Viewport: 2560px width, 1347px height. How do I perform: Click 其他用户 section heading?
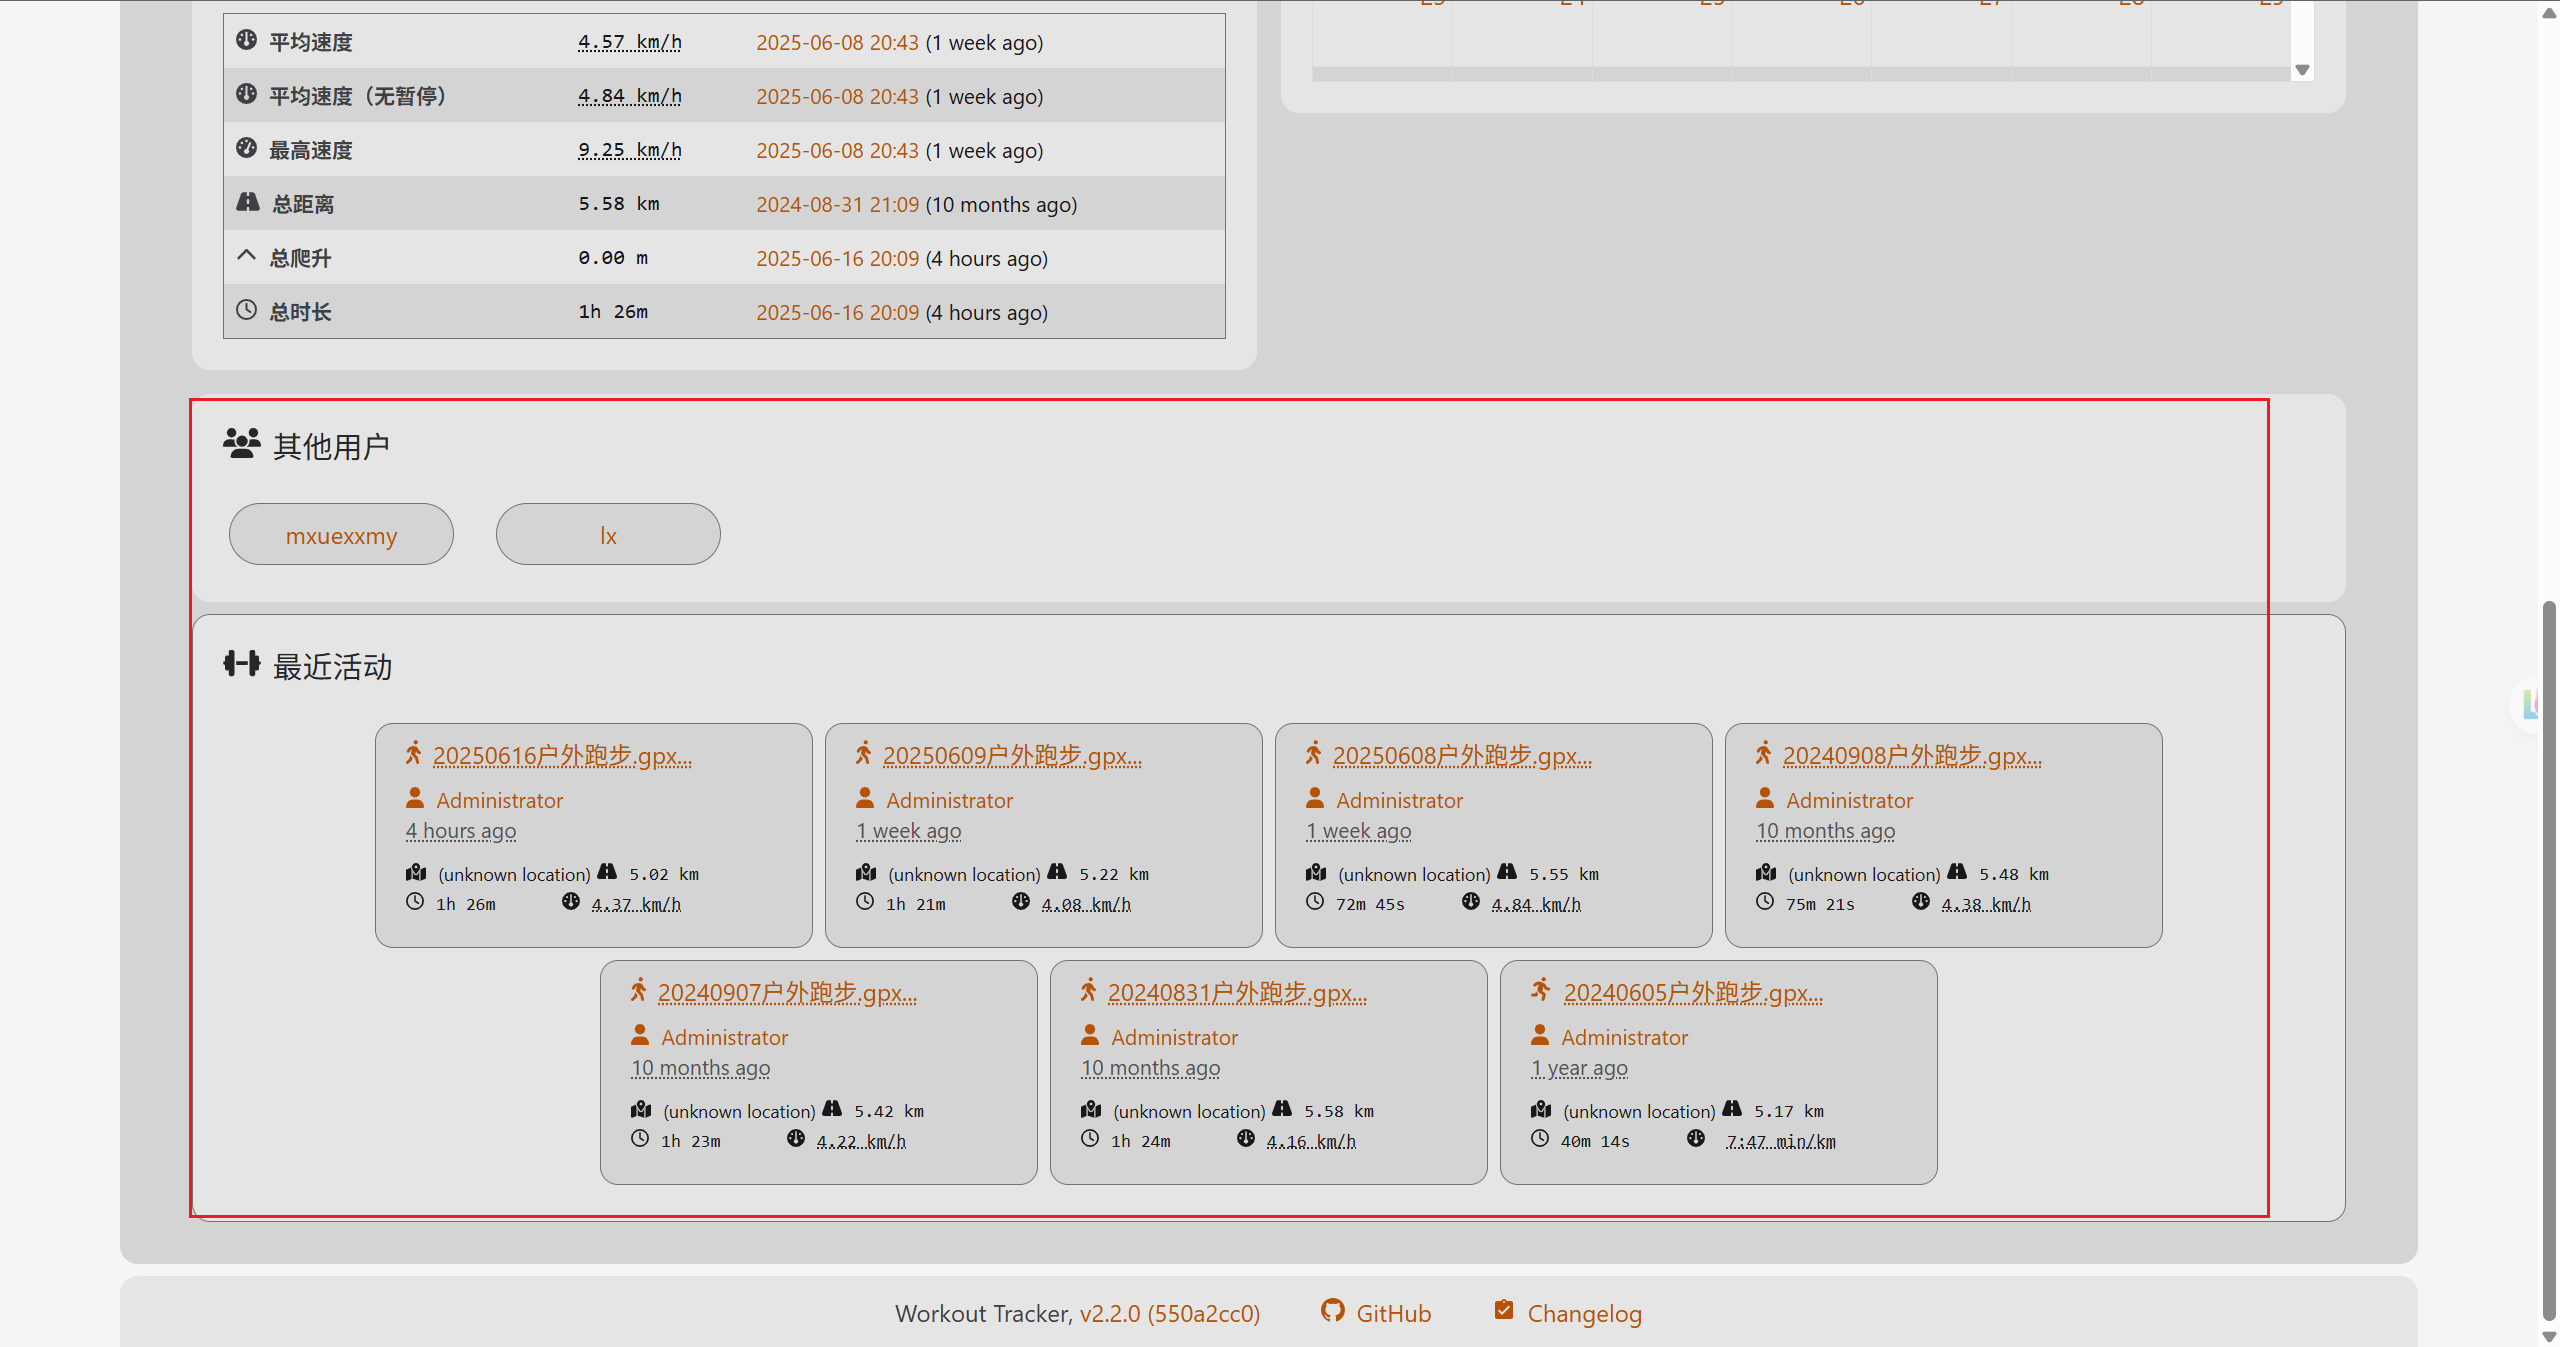[x=331, y=446]
